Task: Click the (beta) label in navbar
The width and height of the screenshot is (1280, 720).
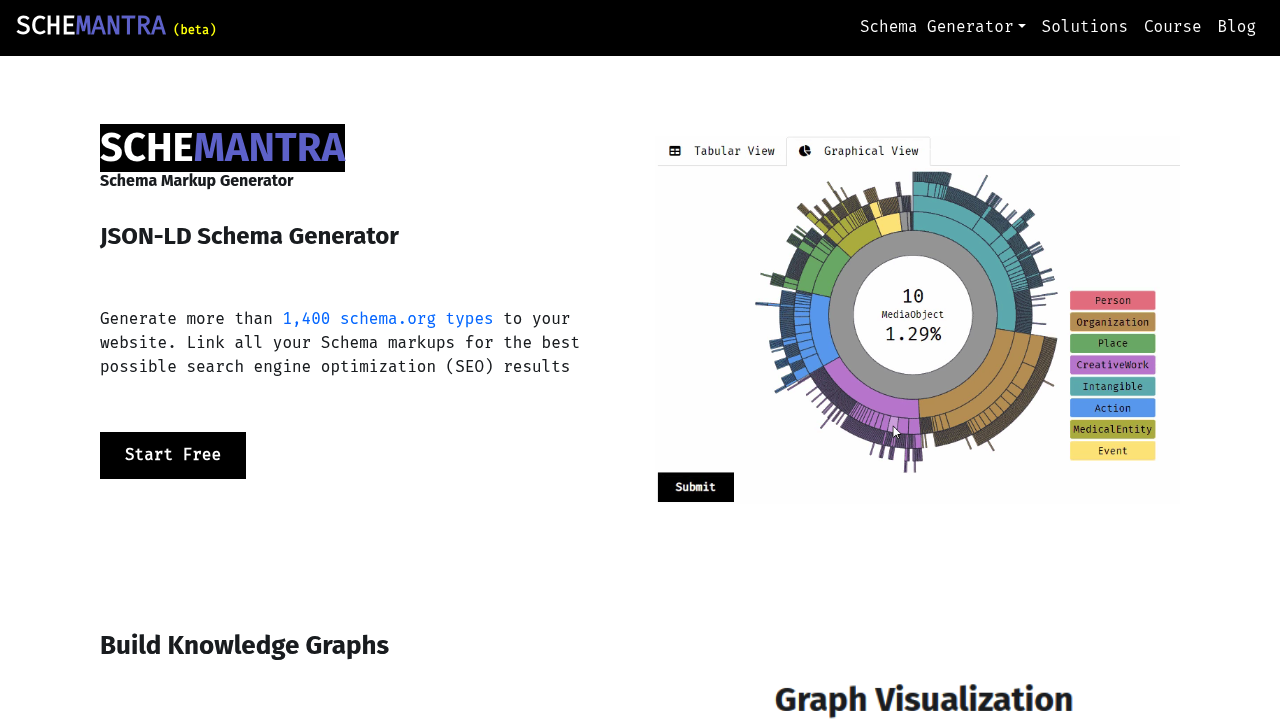Action: [195, 30]
